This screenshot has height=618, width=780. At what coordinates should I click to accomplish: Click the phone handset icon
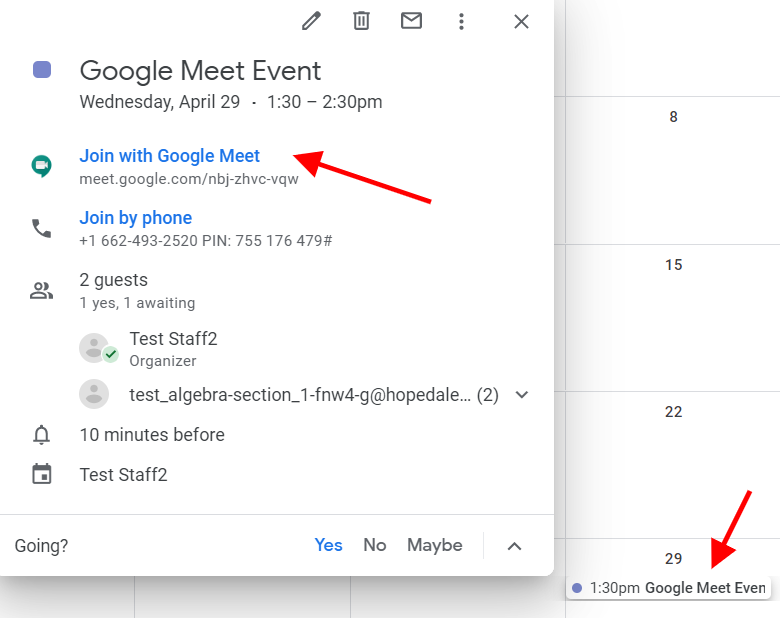[41, 228]
